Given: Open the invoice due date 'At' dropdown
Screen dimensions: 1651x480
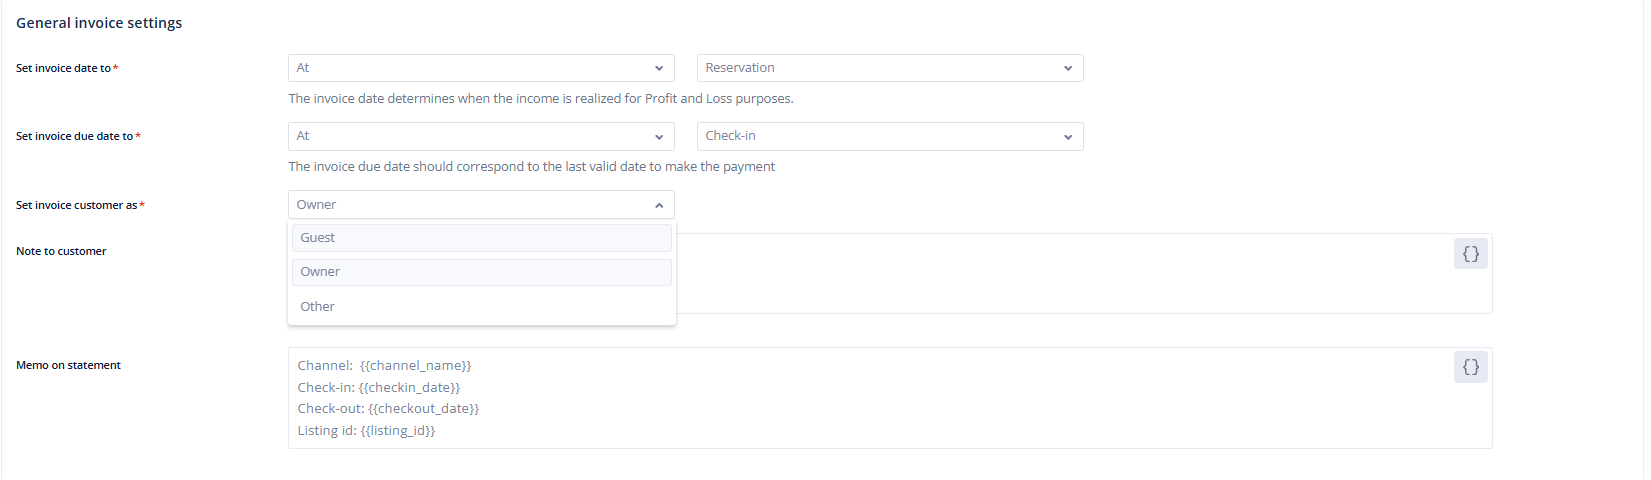Looking at the screenshot, I should pyautogui.click(x=481, y=136).
